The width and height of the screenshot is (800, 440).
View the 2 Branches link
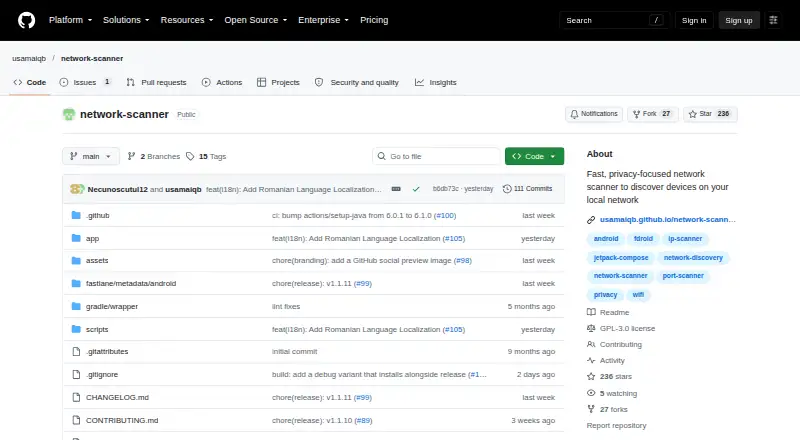[x=154, y=156]
